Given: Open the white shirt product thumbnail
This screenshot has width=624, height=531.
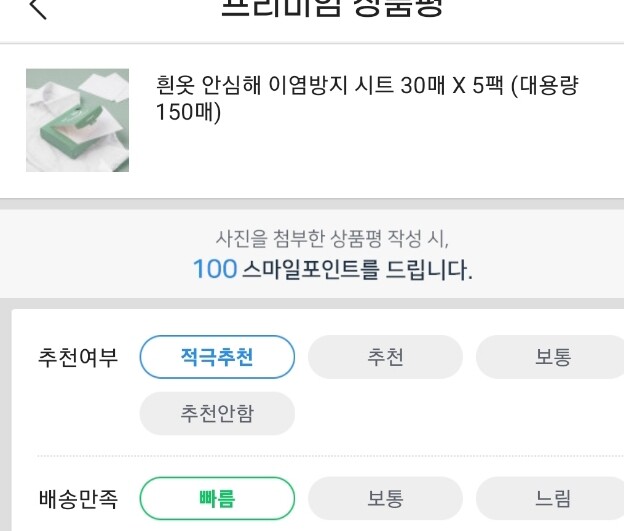Looking at the screenshot, I should 78,120.
